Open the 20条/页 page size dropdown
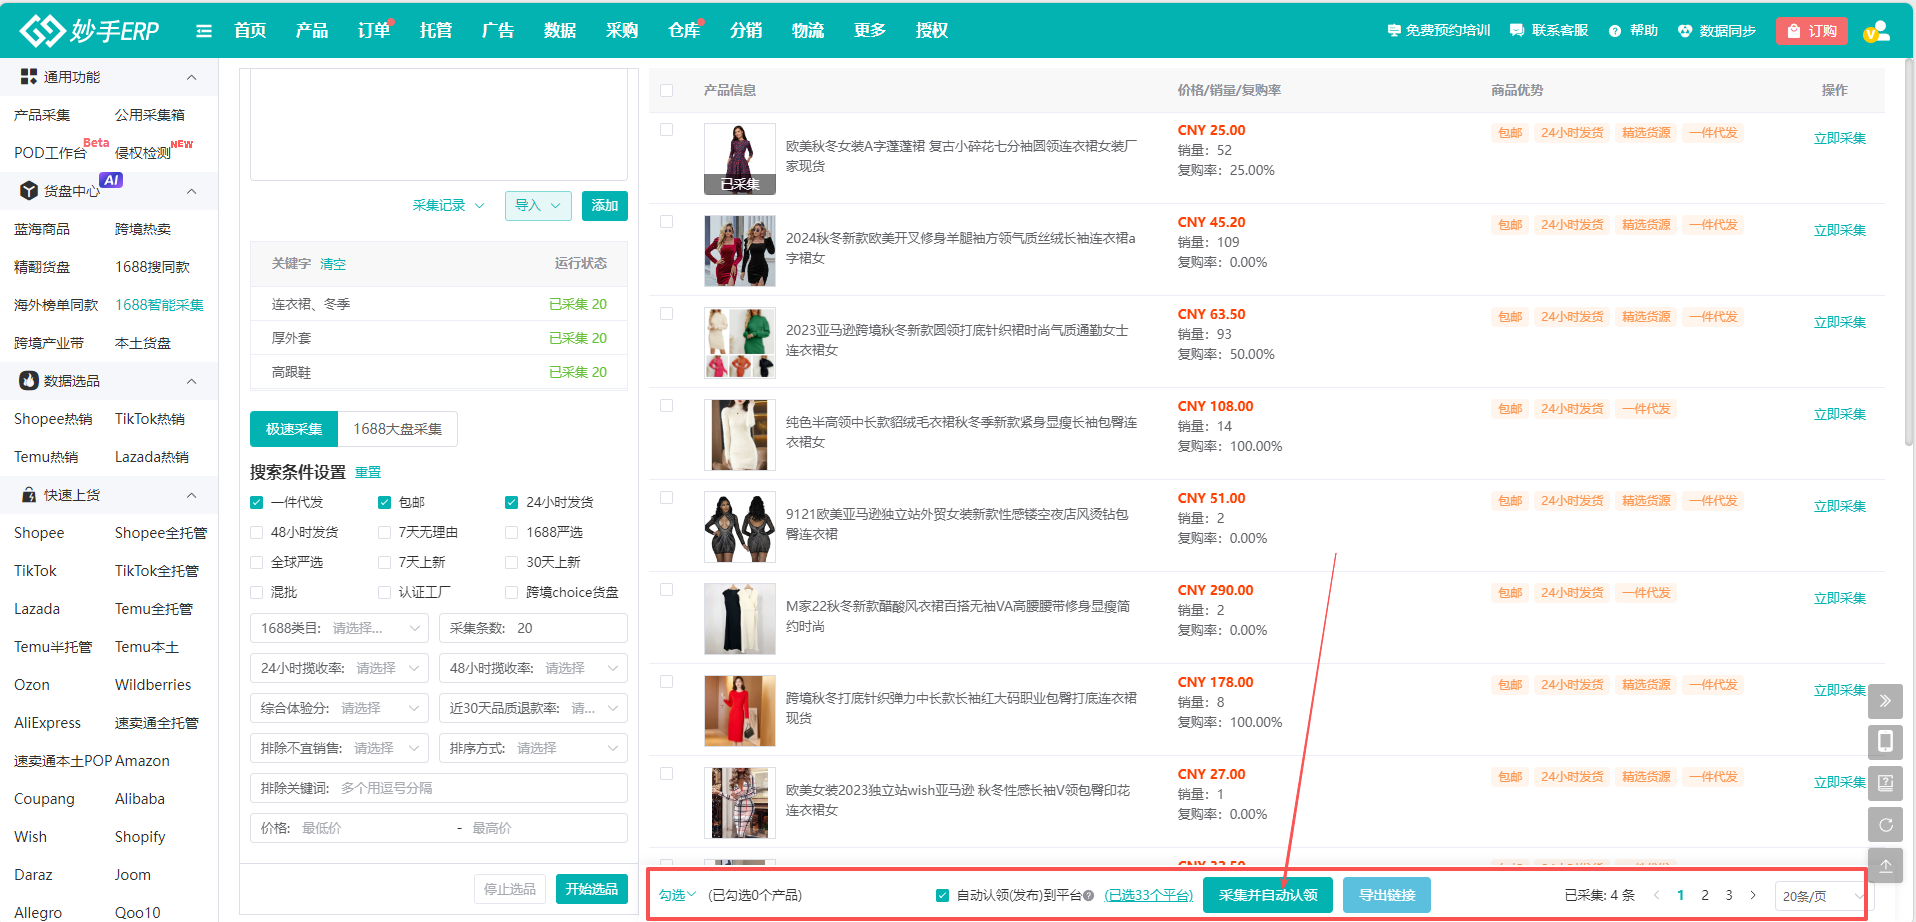This screenshot has width=1916, height=922. click(x=1819, y=896)
